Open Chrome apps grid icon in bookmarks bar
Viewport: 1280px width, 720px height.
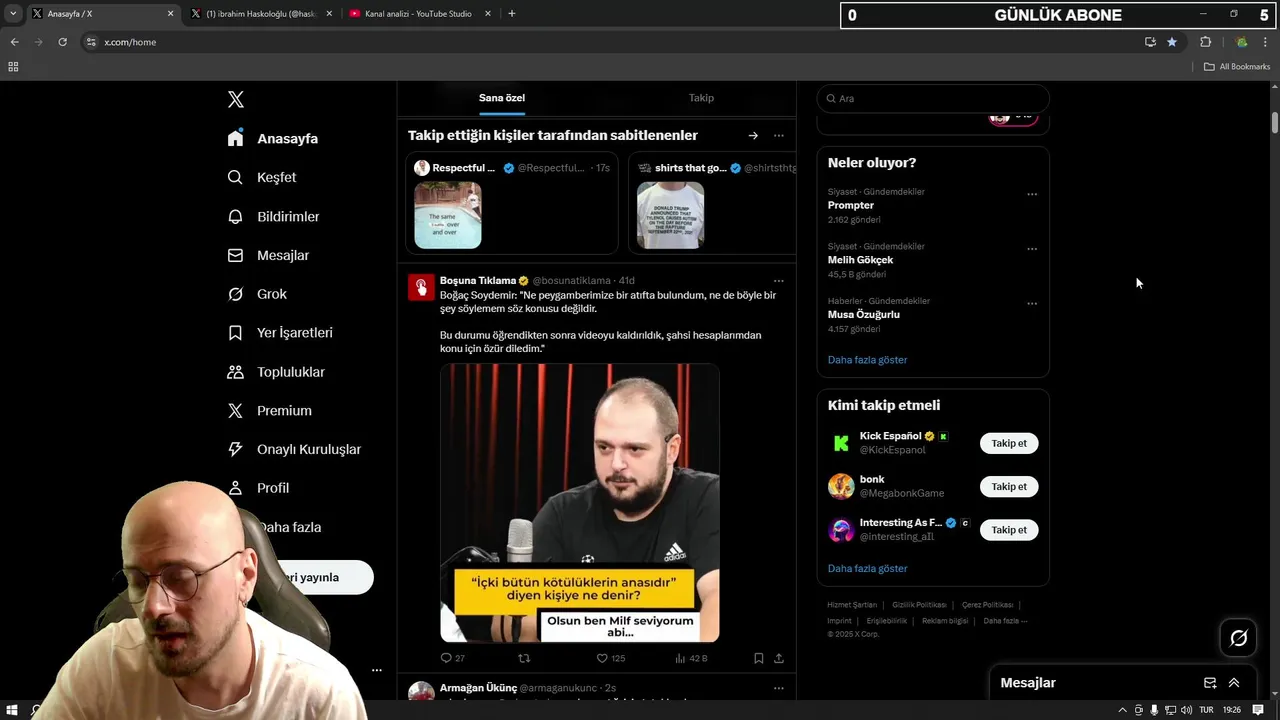click(x=13, y=67)
